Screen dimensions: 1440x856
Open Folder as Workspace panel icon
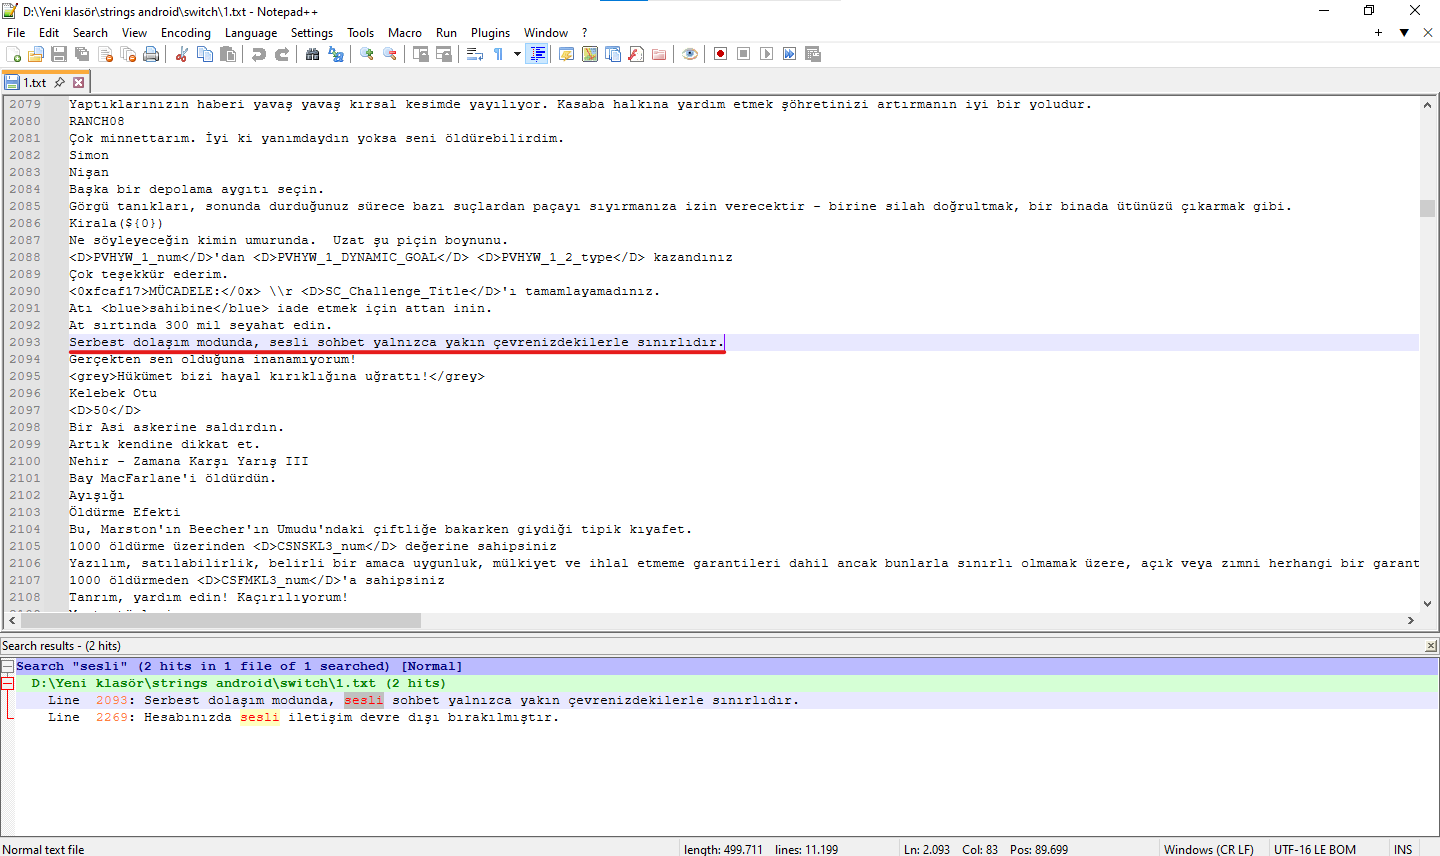pyautogui.click(x=658, y=54)
